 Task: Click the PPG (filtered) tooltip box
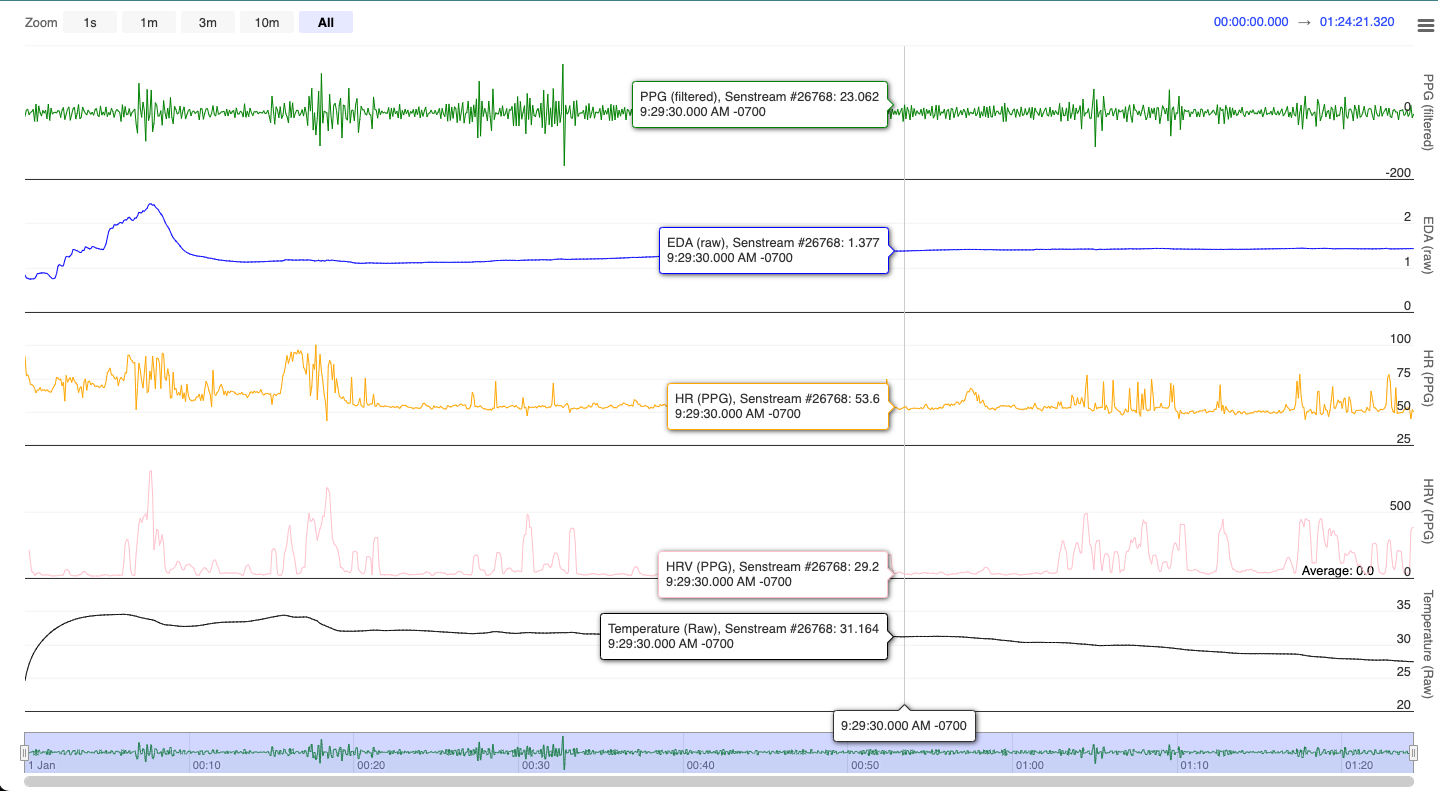(759, 104)
